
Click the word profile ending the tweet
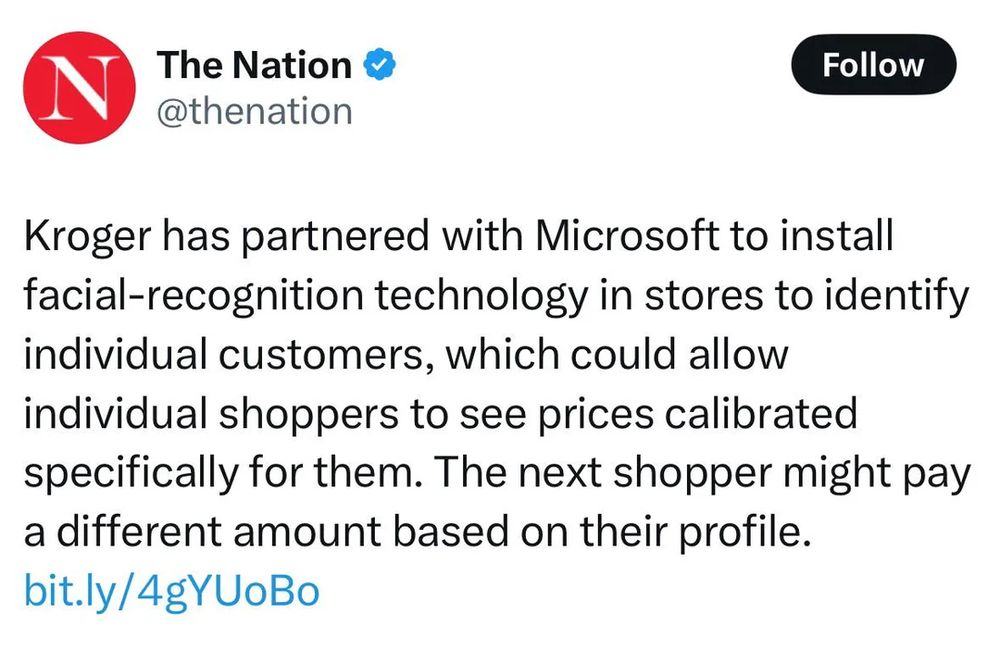(745, 532)
